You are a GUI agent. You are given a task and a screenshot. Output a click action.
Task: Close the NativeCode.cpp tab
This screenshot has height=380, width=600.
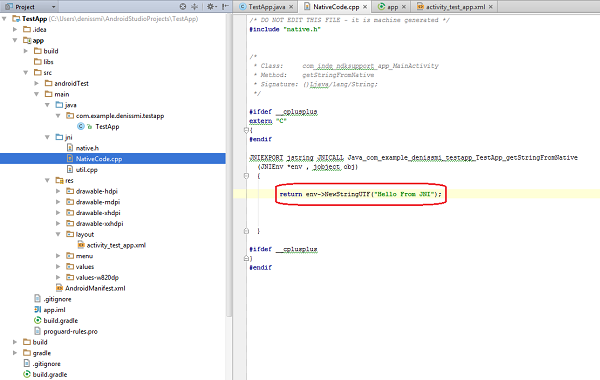(x=365, y=7)
